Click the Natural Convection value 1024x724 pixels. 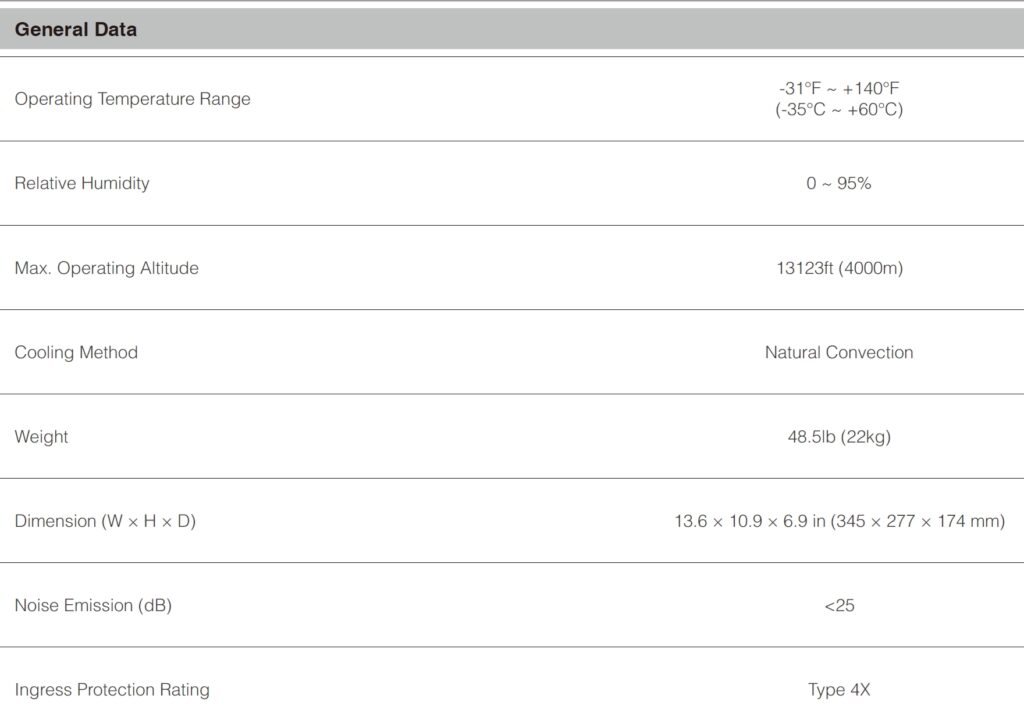coord(839,352)
